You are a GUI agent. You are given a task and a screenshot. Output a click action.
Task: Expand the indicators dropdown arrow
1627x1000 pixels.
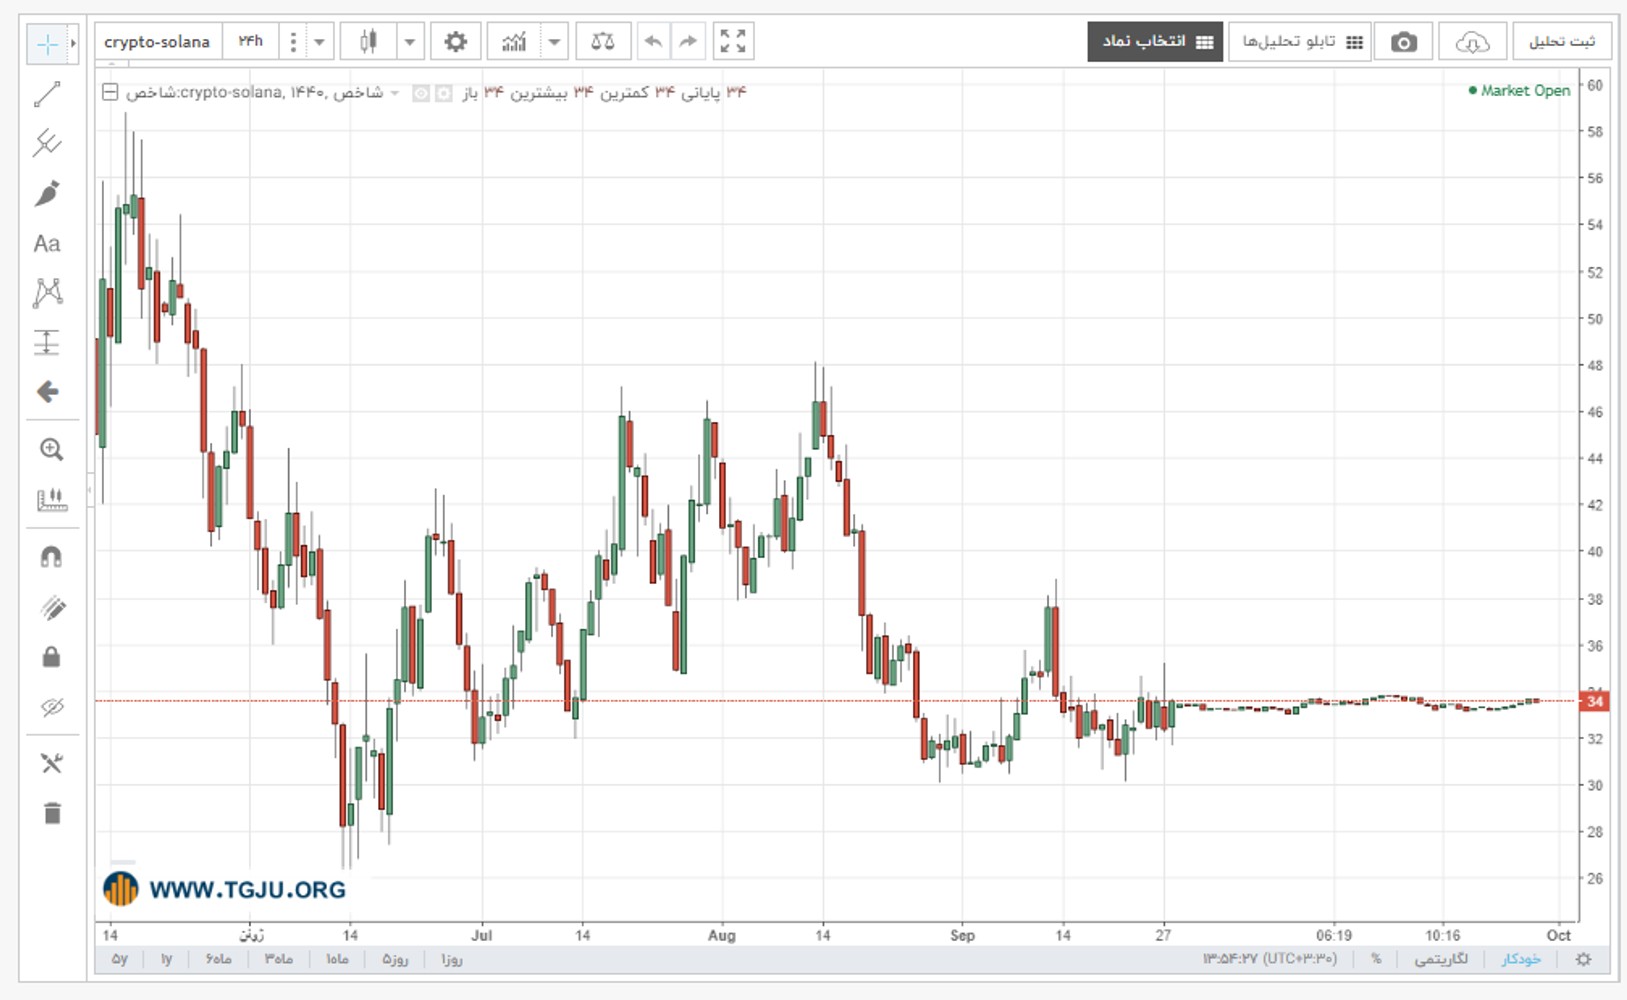pos(554,42)
